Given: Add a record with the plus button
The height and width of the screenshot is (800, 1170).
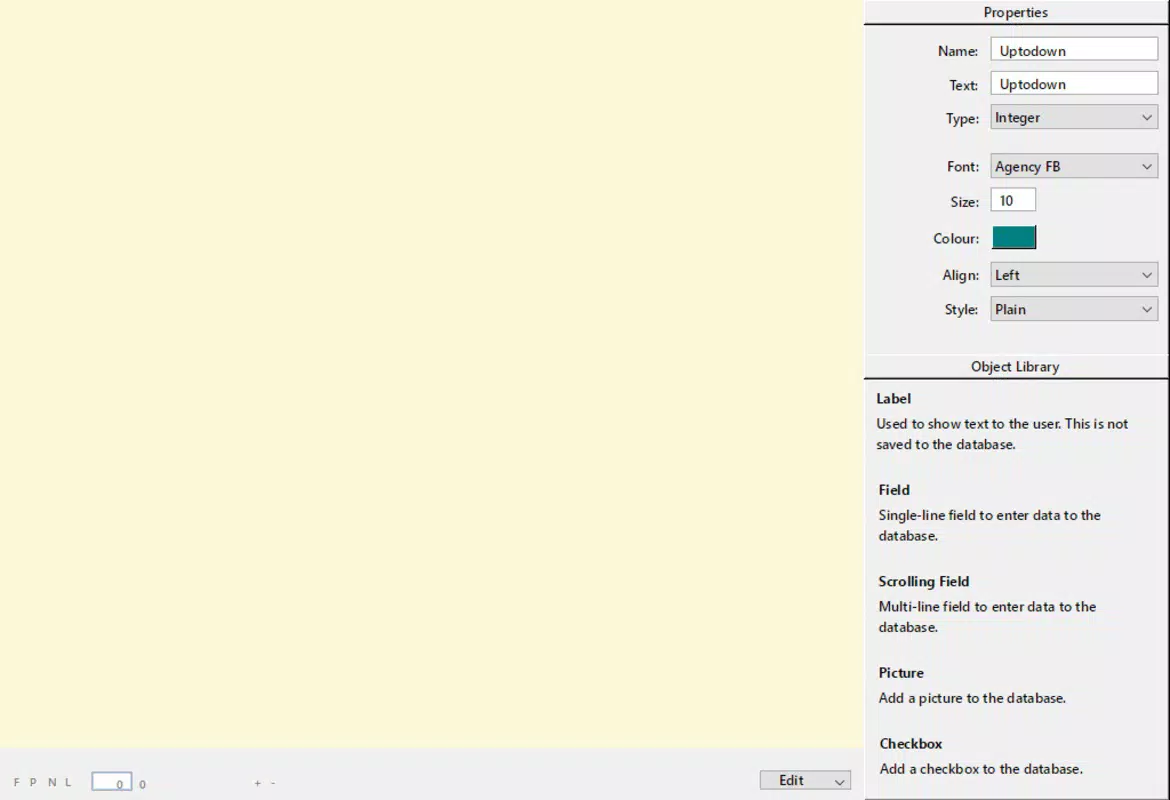Looking at the screenshot, I should 257,783.
